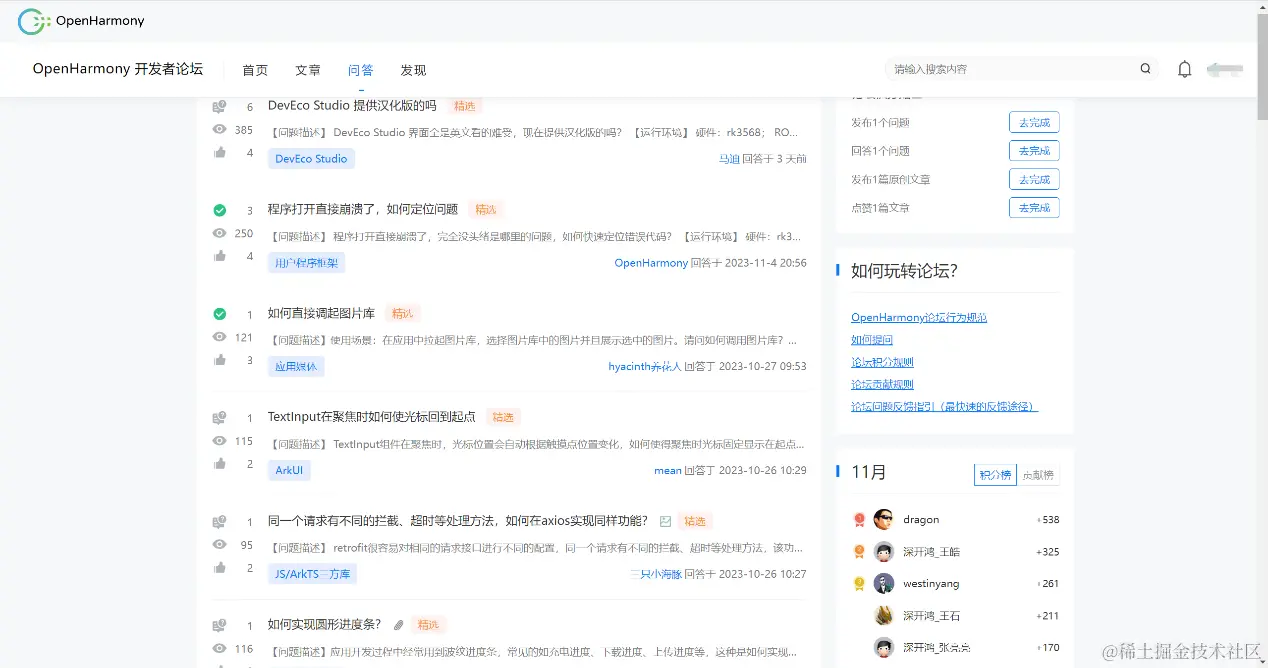Click the JS/ArkTS三方库 tag
This screenshot has height=668, width=1268.
coord(312,574)
